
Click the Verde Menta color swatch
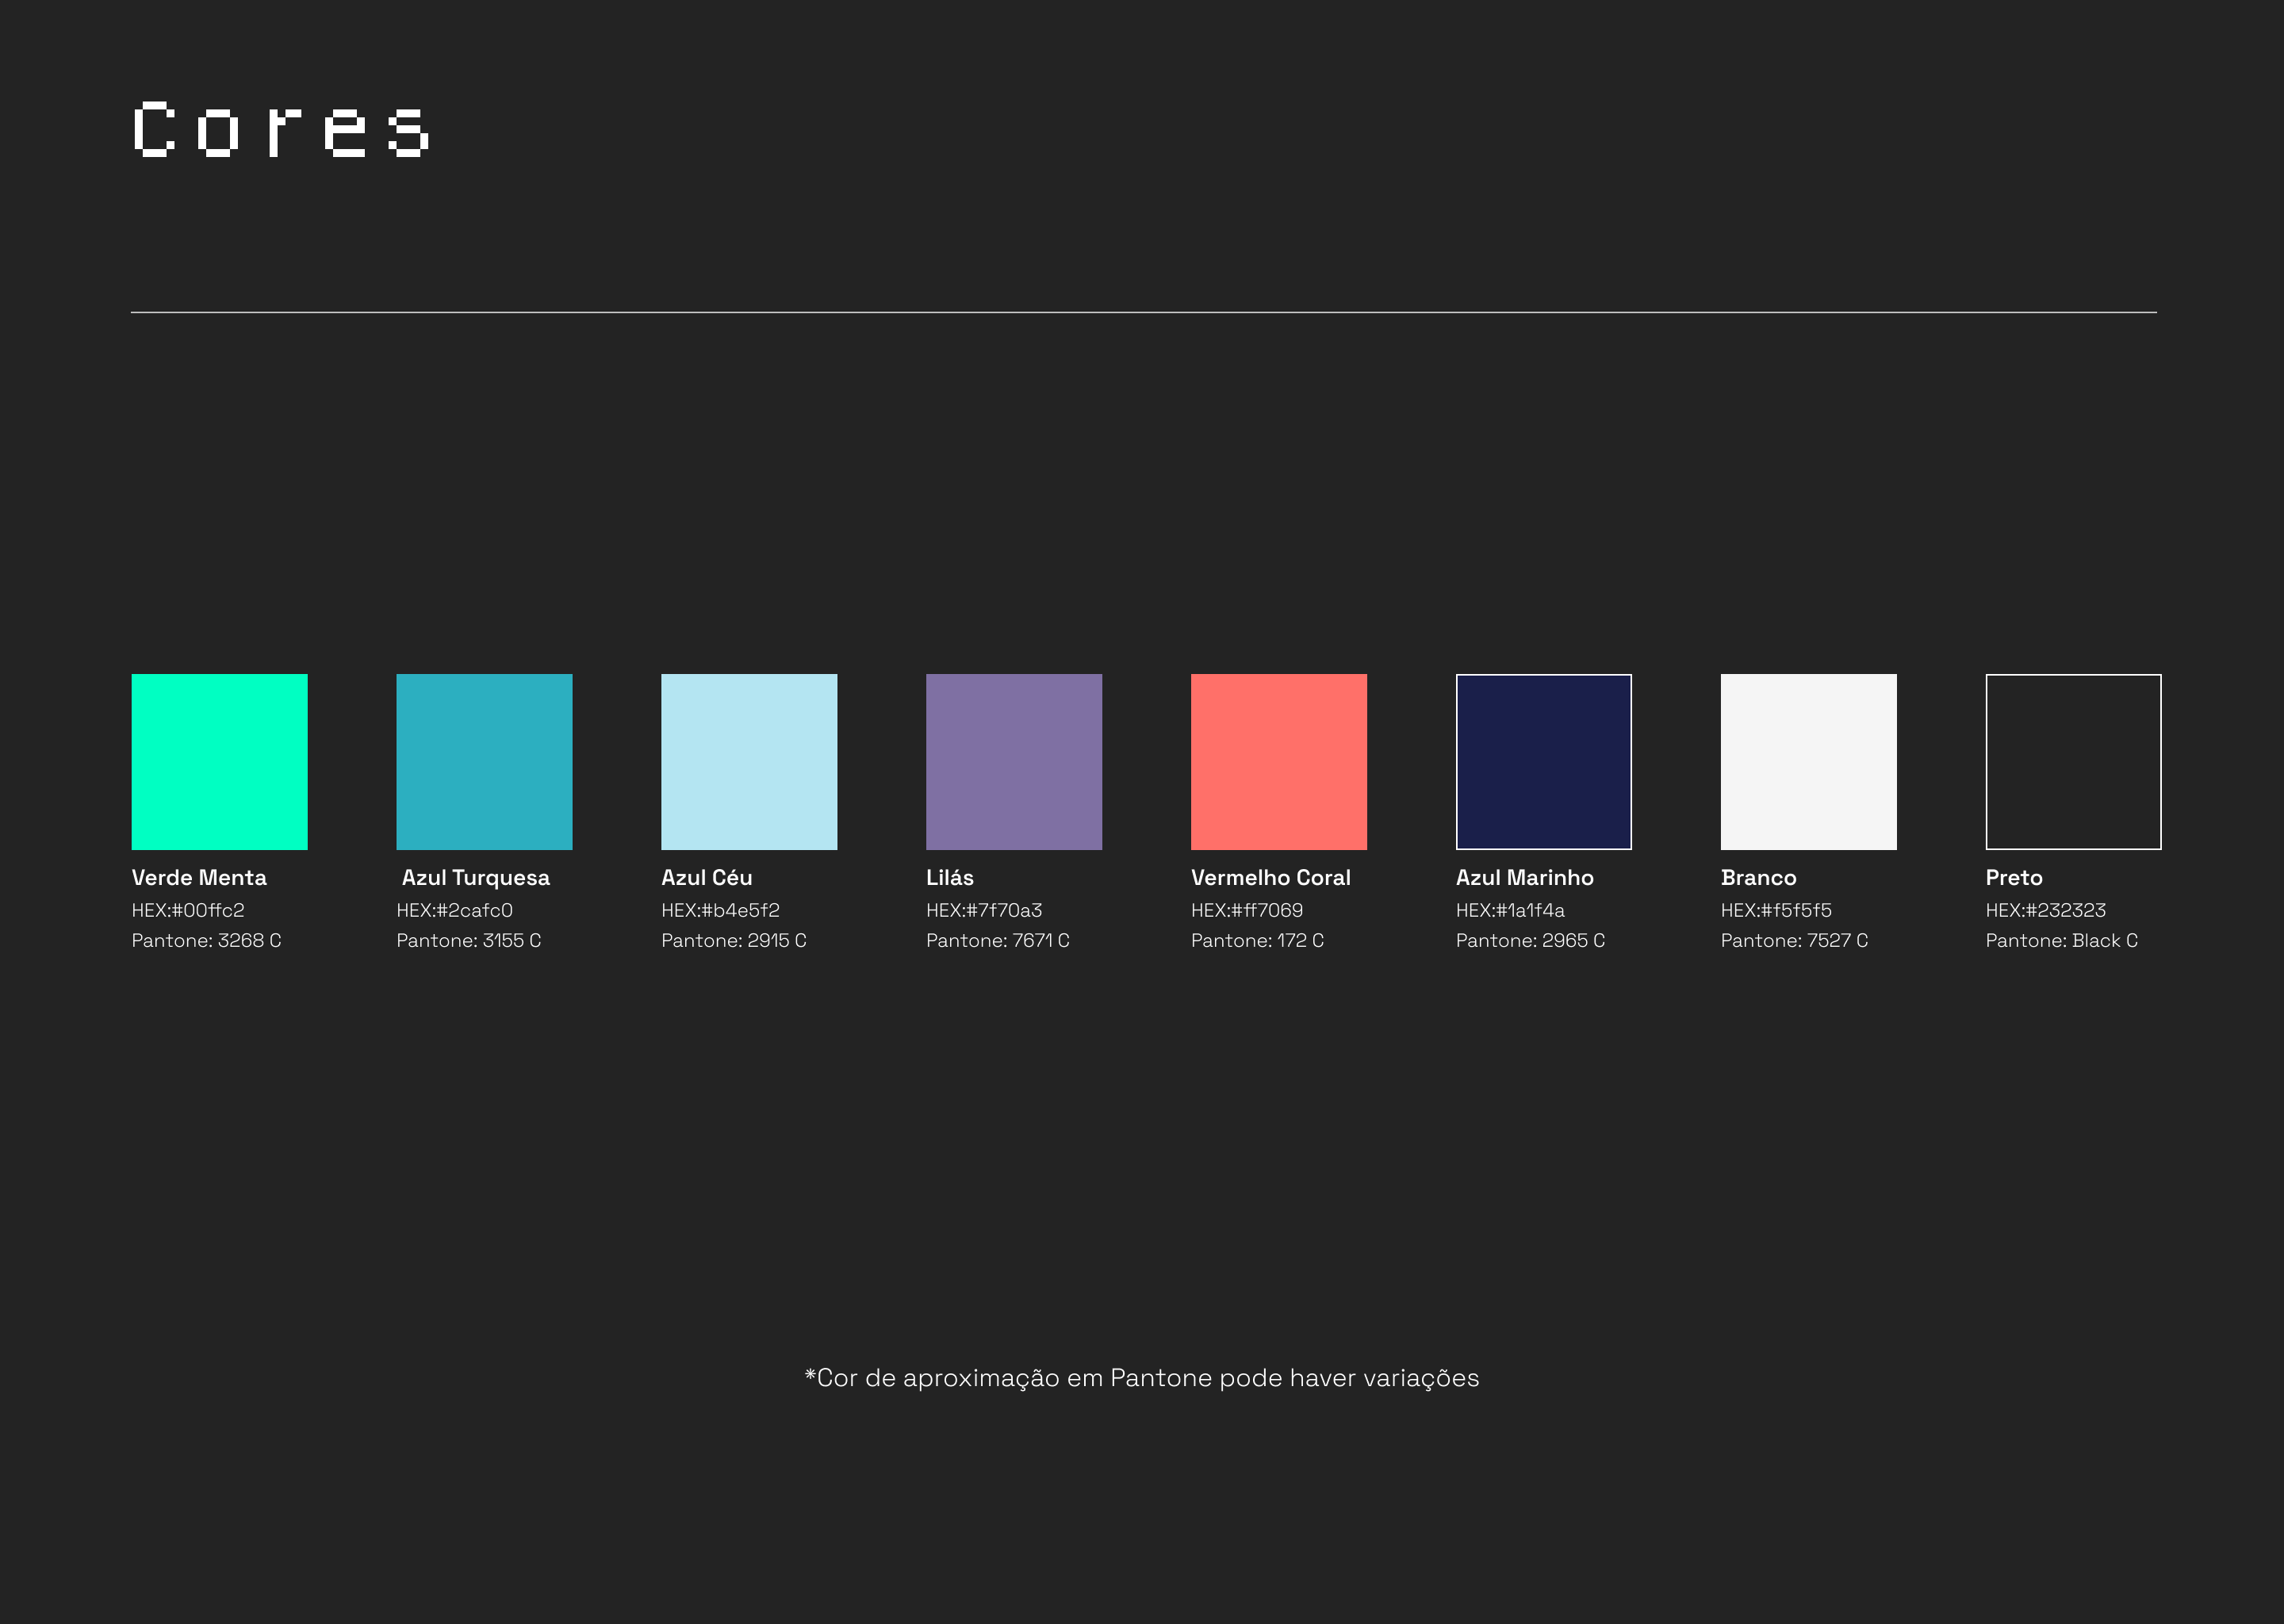tap(219, 761)
